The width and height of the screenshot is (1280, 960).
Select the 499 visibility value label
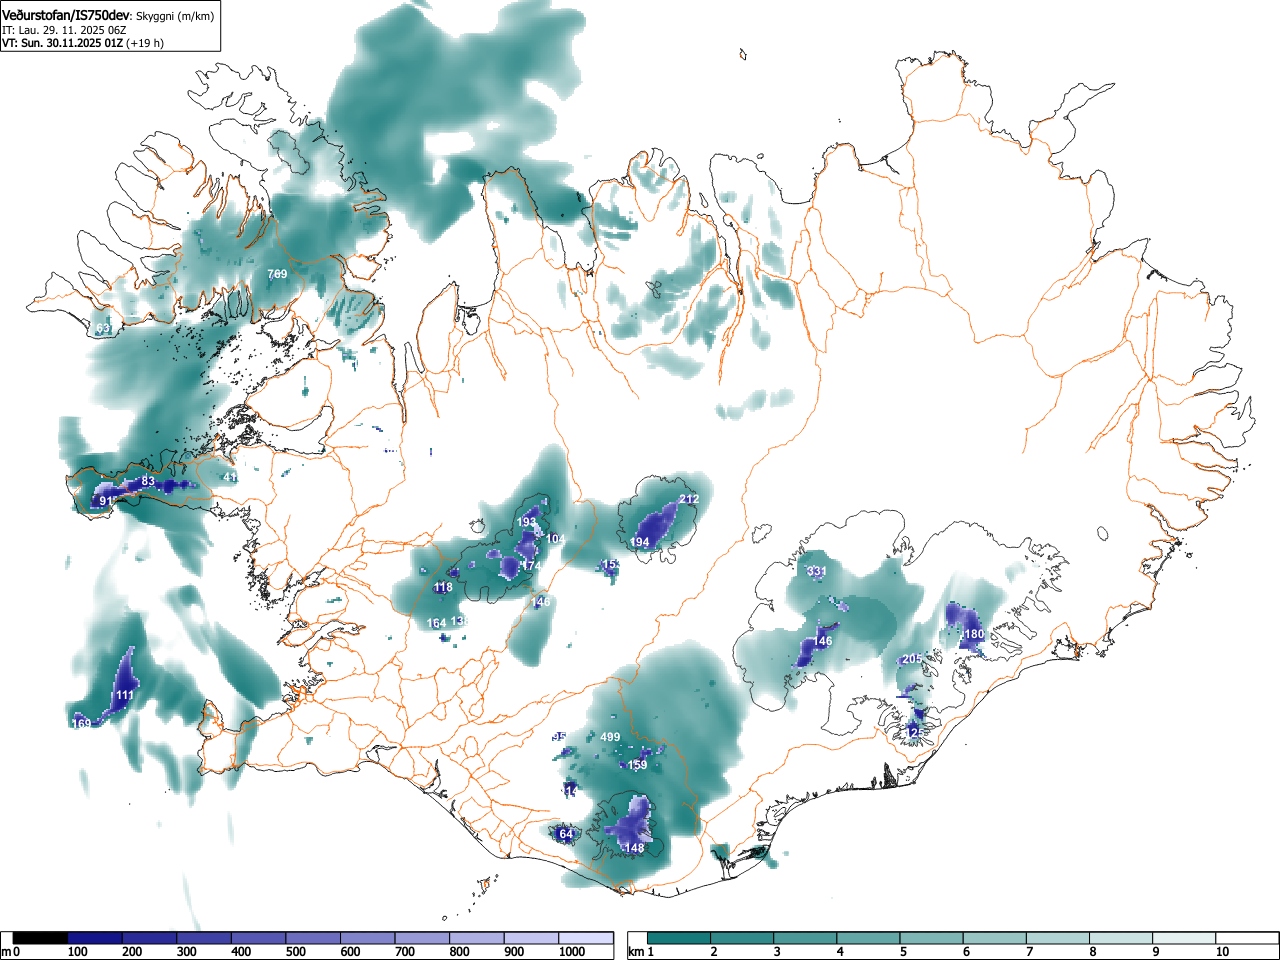(x=610, y=738)
